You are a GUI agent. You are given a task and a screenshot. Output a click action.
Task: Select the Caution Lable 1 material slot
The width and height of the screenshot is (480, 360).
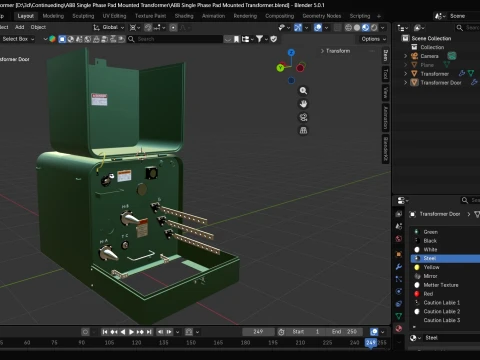pos(445,303)
